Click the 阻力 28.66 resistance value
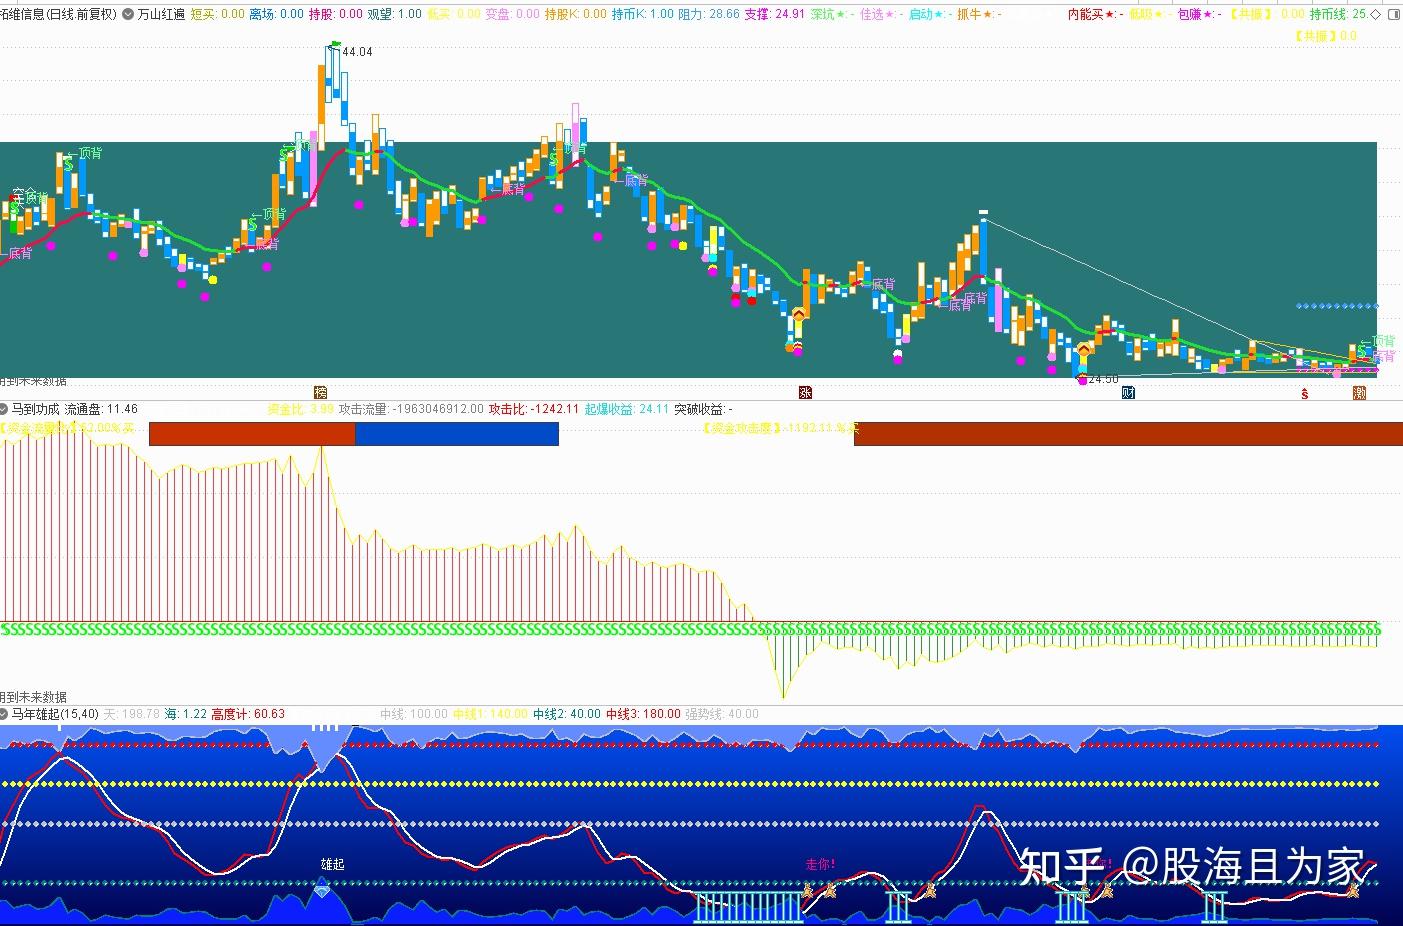This screenshot has height=926, width=1403. (709, 14)
